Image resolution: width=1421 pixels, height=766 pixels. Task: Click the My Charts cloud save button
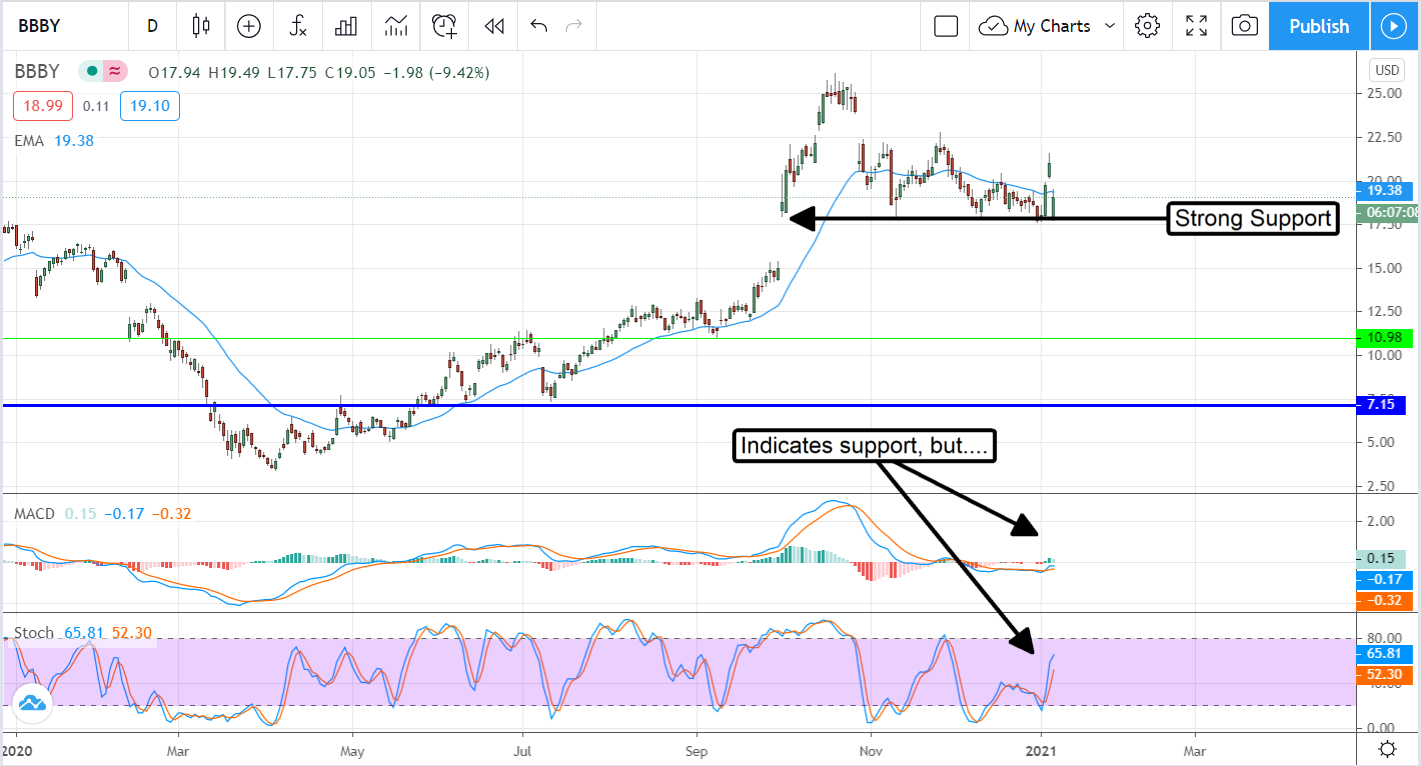tap(1035, 26)
